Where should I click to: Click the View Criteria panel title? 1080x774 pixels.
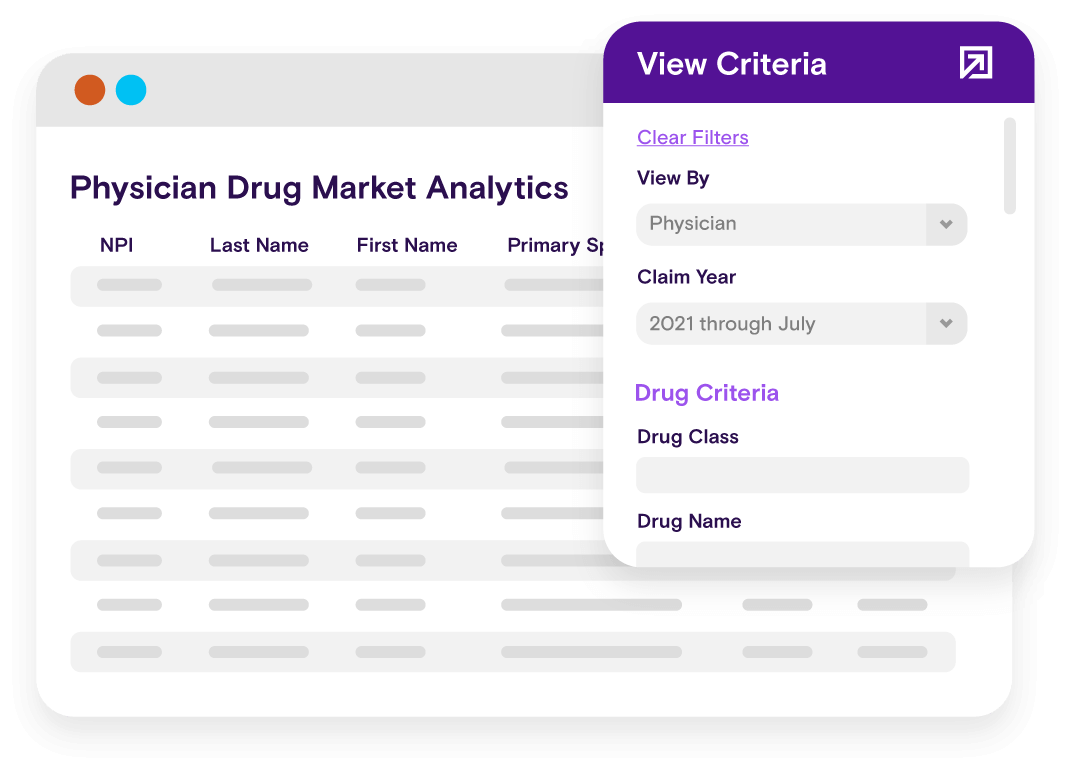pos(731,64)
